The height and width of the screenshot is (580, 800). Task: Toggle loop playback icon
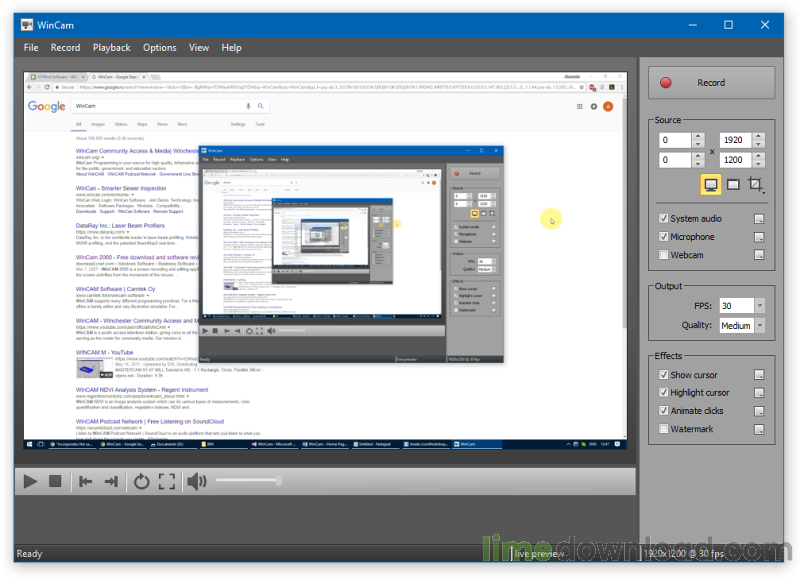(x=141, y=482)
